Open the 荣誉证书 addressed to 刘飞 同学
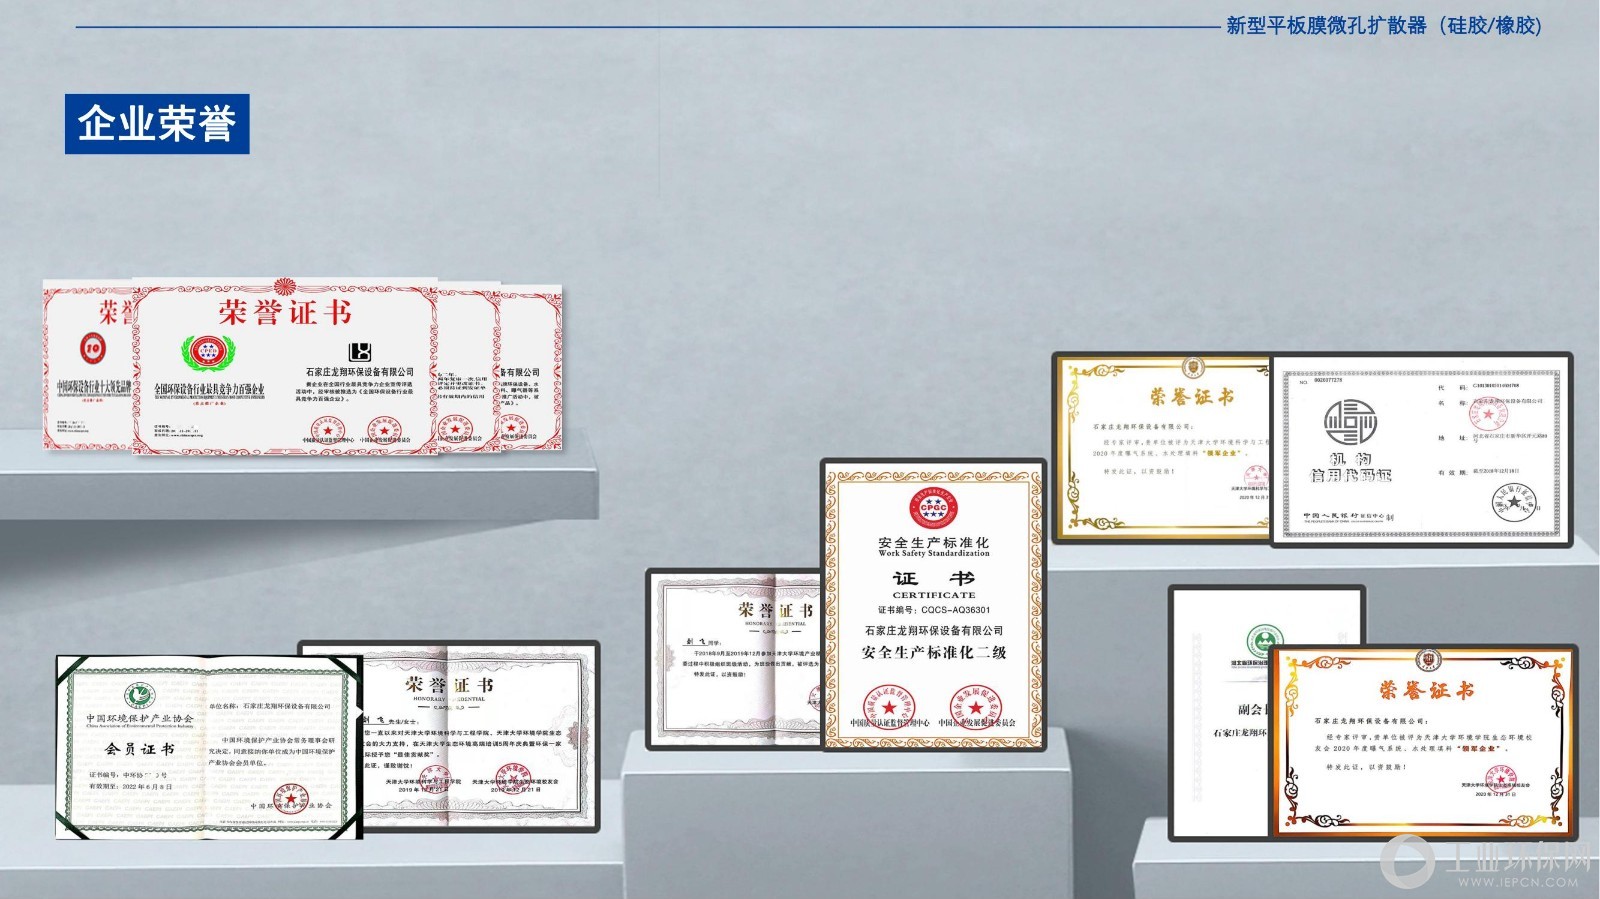 [735, 658]
